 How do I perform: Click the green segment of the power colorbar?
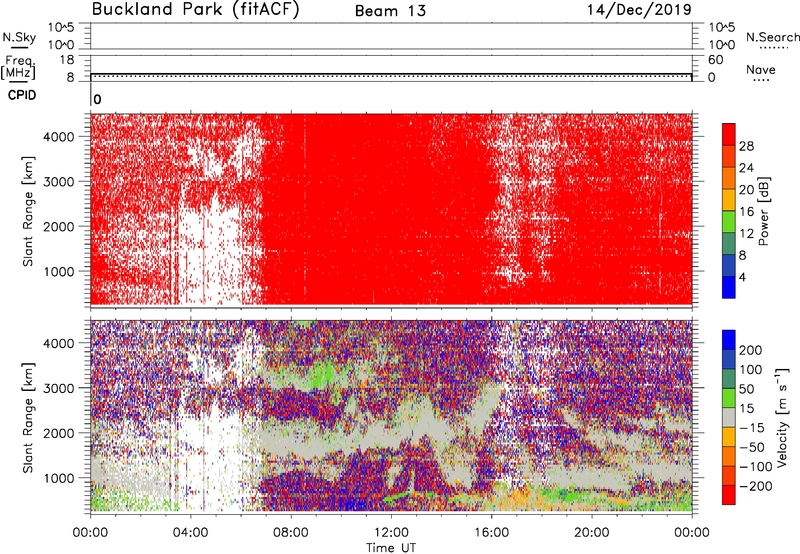[729, 222]
